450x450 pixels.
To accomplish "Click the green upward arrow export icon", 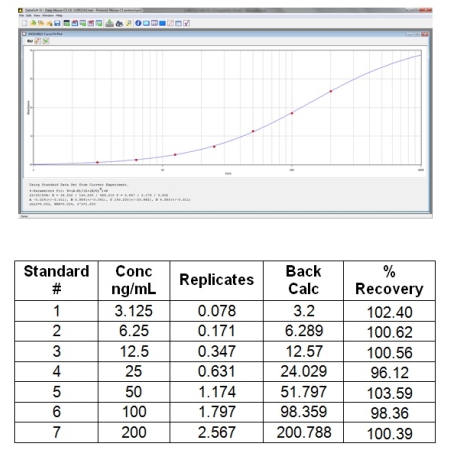I will [x=110, y=23].
